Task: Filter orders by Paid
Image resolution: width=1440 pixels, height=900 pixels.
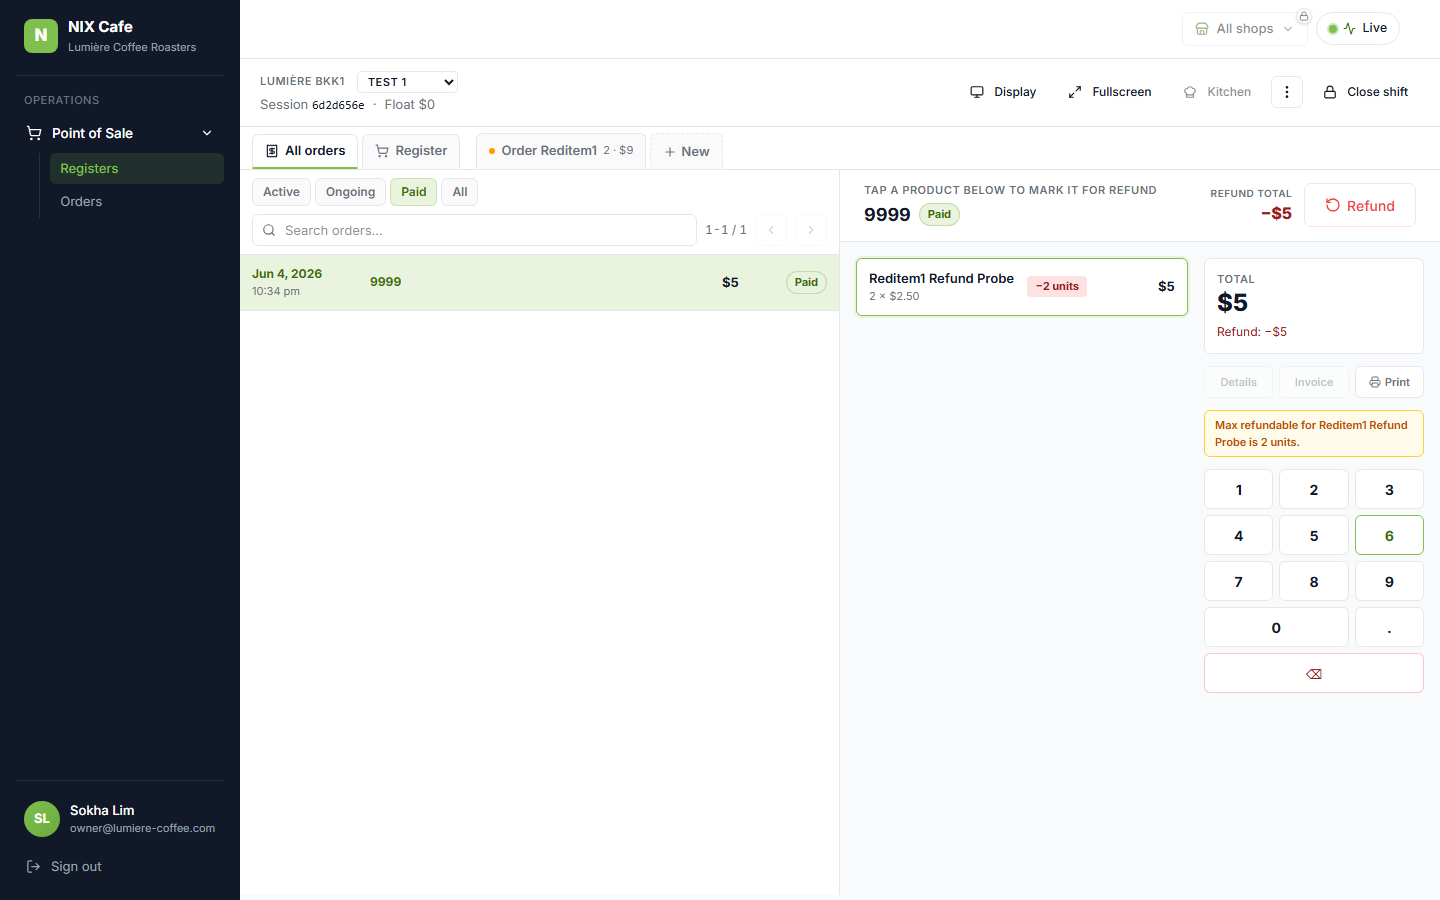Action: (414, 192)
